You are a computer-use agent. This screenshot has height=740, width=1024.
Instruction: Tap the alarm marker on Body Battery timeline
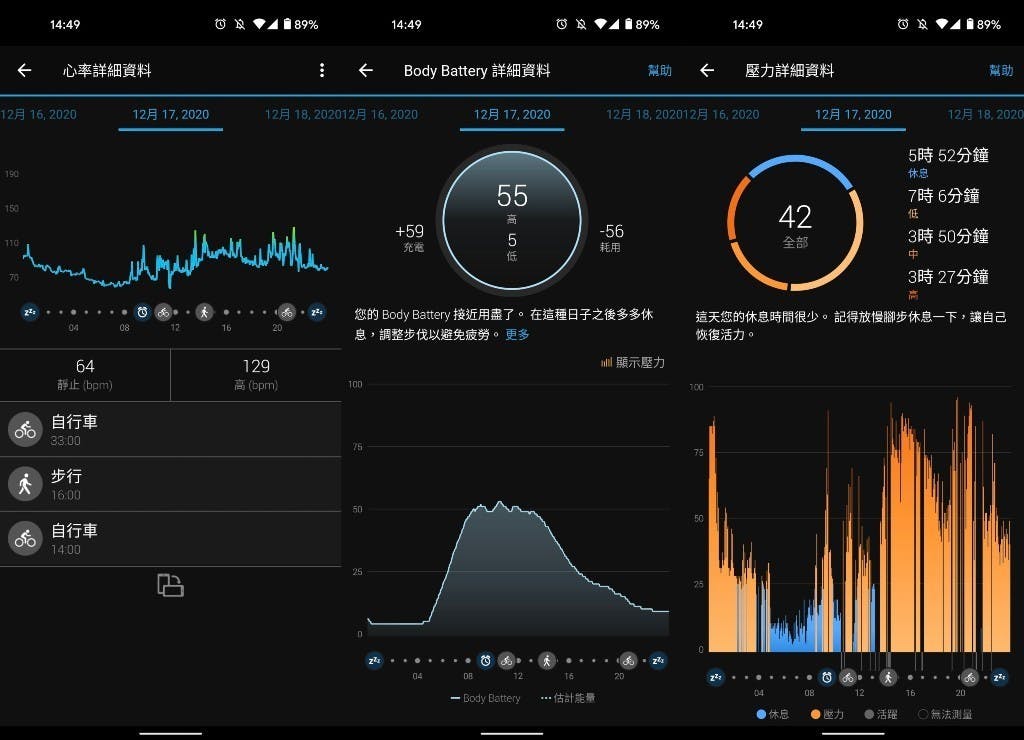[485, 660]
